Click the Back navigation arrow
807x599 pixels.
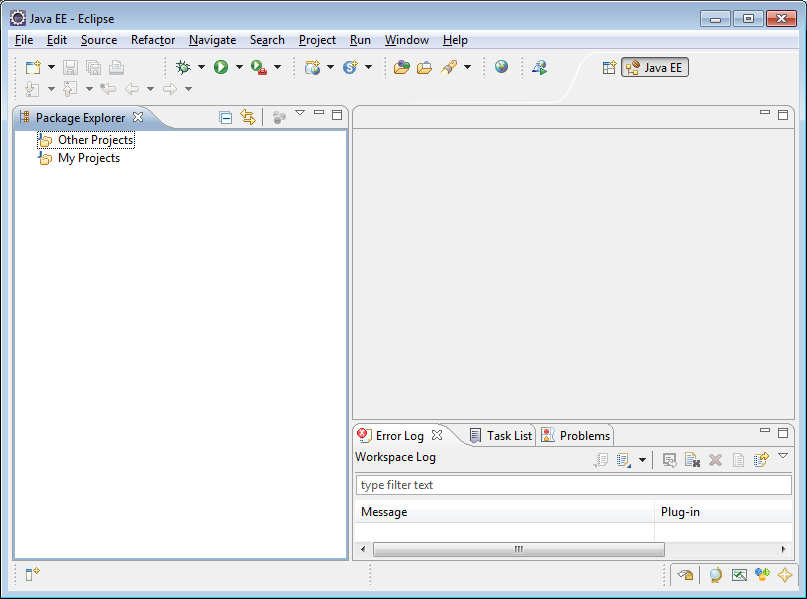pyautogui.click(x=132, y=89)
